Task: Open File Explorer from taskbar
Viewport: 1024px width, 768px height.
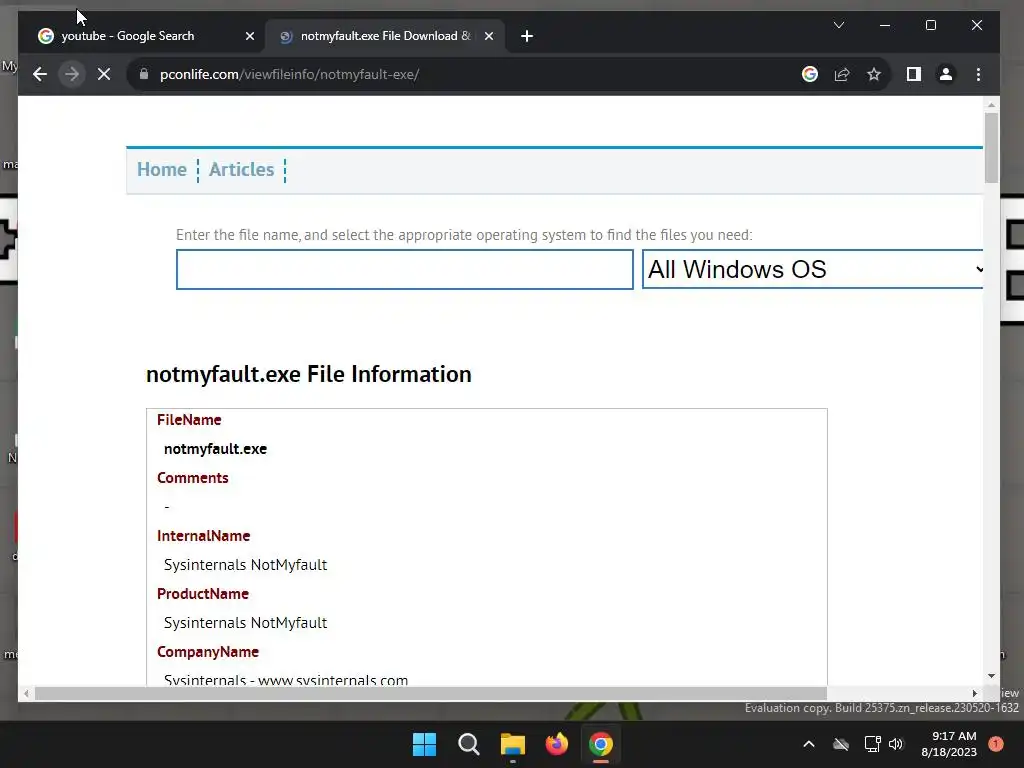Action: [x=513, y=744]
